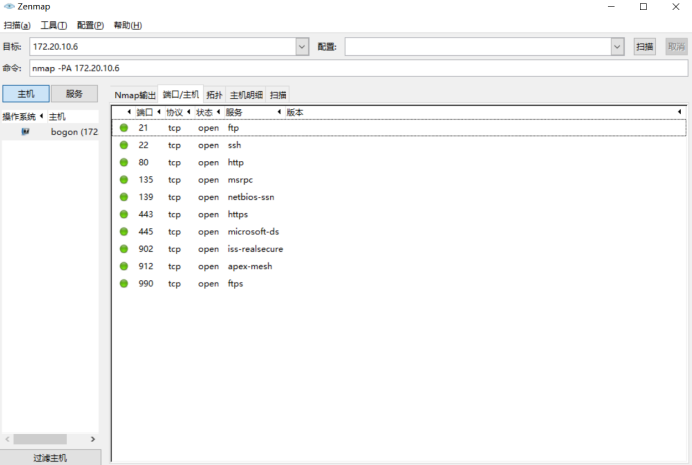
Task: Switch to the 拓扑 tab
Action: tap(214, 95)
